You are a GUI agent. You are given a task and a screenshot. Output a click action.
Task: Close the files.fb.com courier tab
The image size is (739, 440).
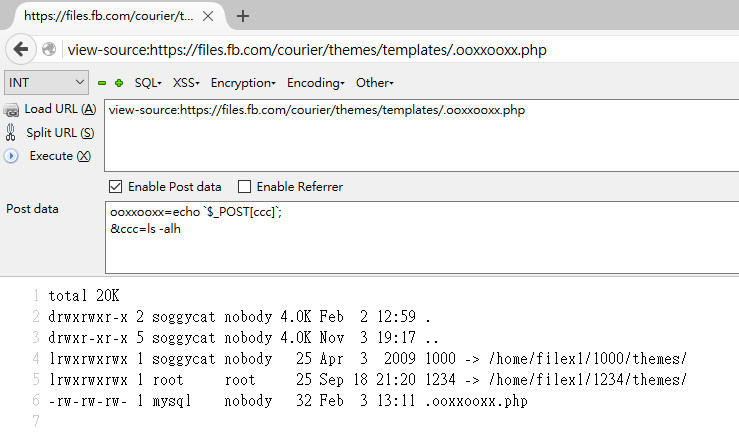click(x=208, y=16)
